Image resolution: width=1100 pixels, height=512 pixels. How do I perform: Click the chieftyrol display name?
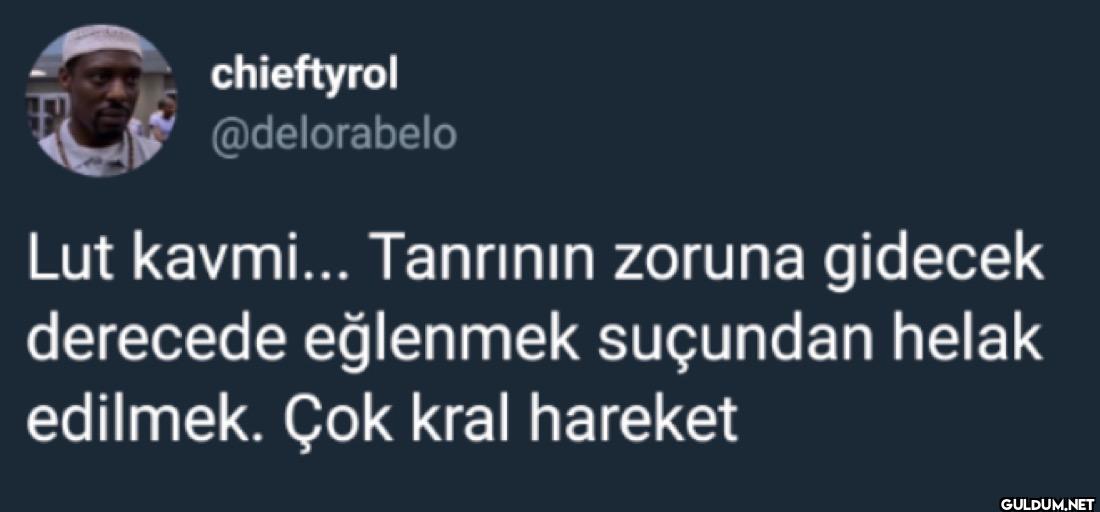tap(304, 74)
